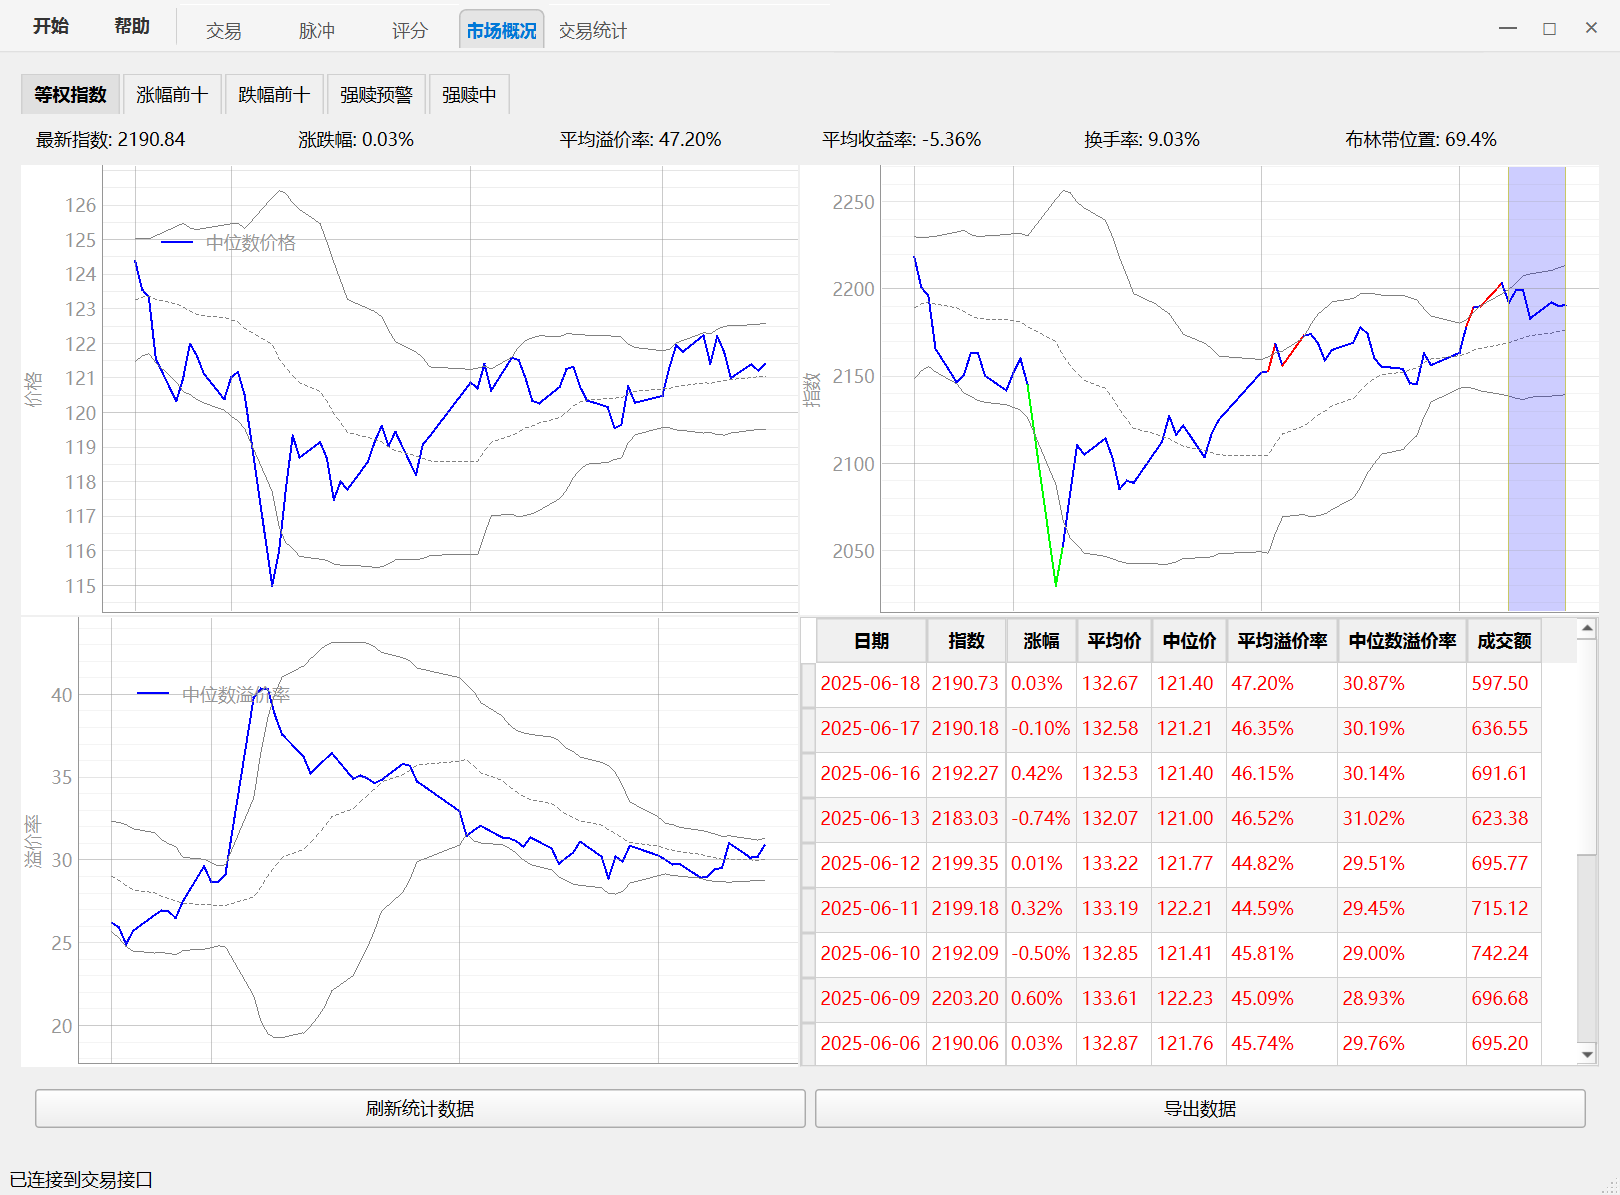Image resolution: width=1620 pixels, height=1195 pixels.
Task: Switch to the 脉冲 tab
Action: coord(316,31)
